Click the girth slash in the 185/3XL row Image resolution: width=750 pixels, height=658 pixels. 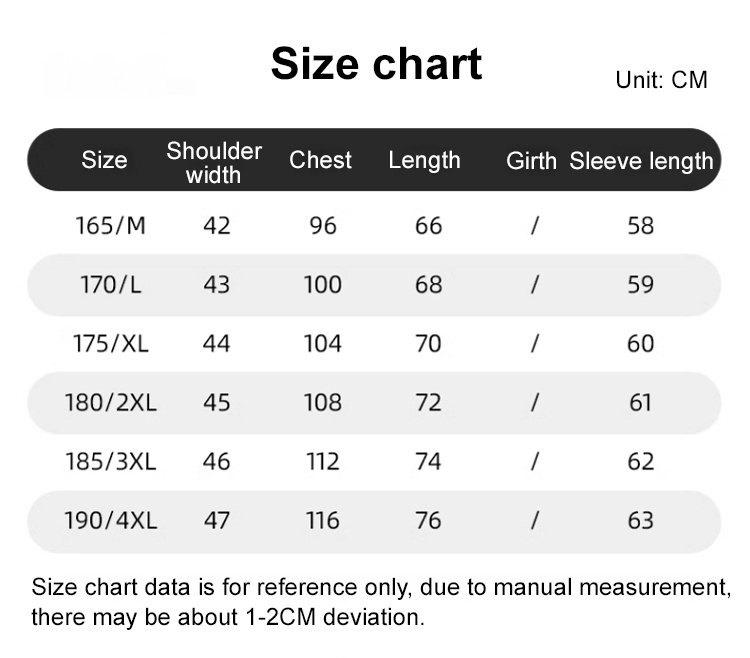tap(535, 461)
